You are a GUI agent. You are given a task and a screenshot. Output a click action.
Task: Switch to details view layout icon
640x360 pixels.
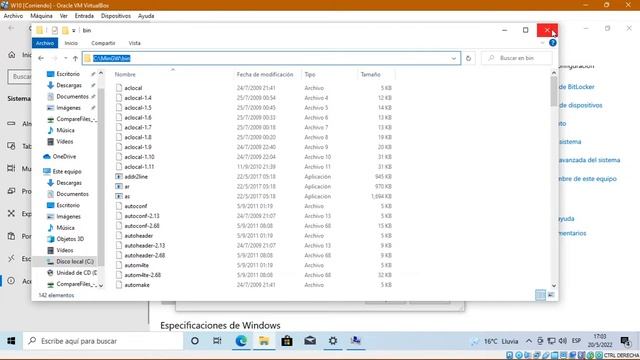coord(540,295)
